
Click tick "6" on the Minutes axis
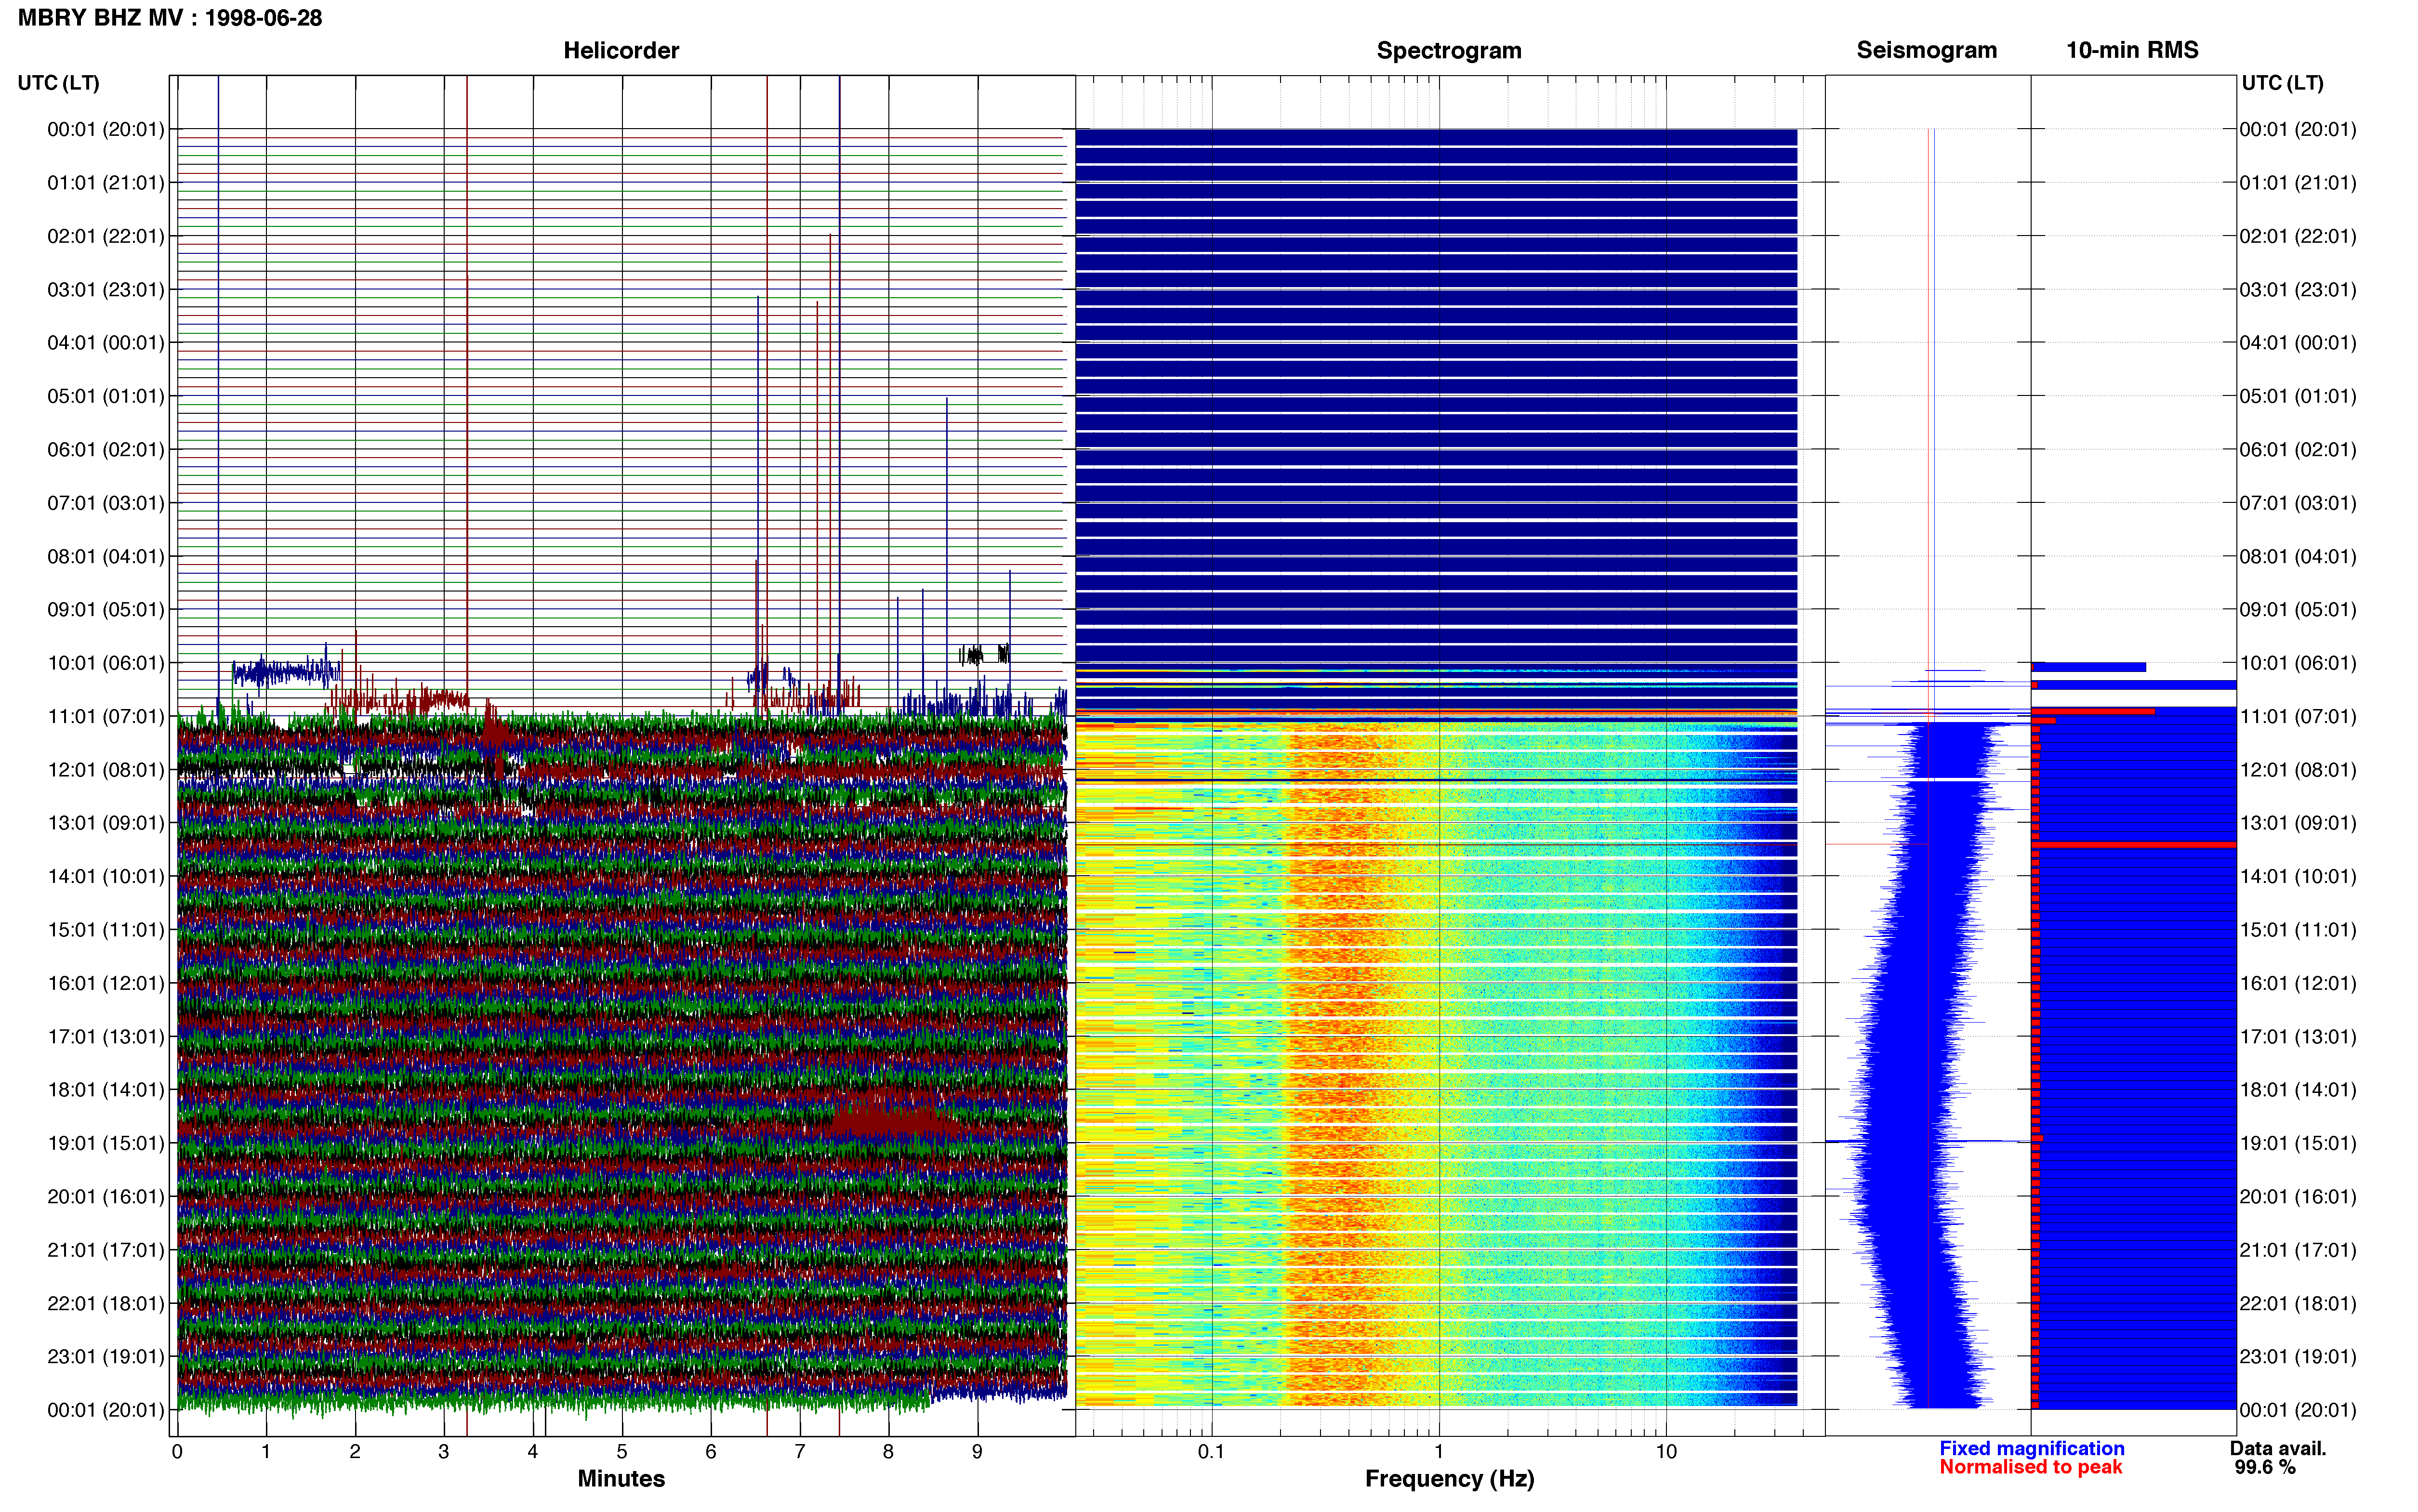click(711, 1452)
